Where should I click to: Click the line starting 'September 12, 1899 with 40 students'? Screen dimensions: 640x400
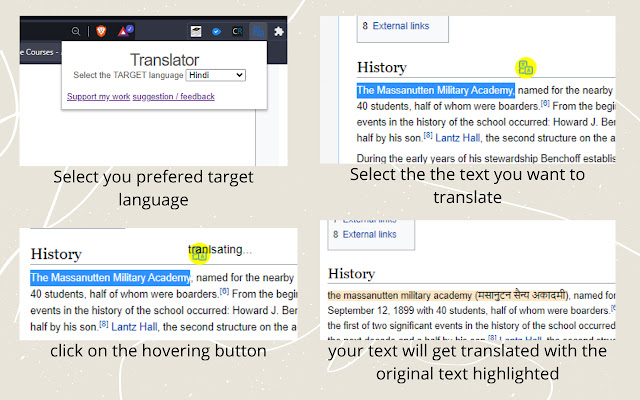tap(471, 311)
